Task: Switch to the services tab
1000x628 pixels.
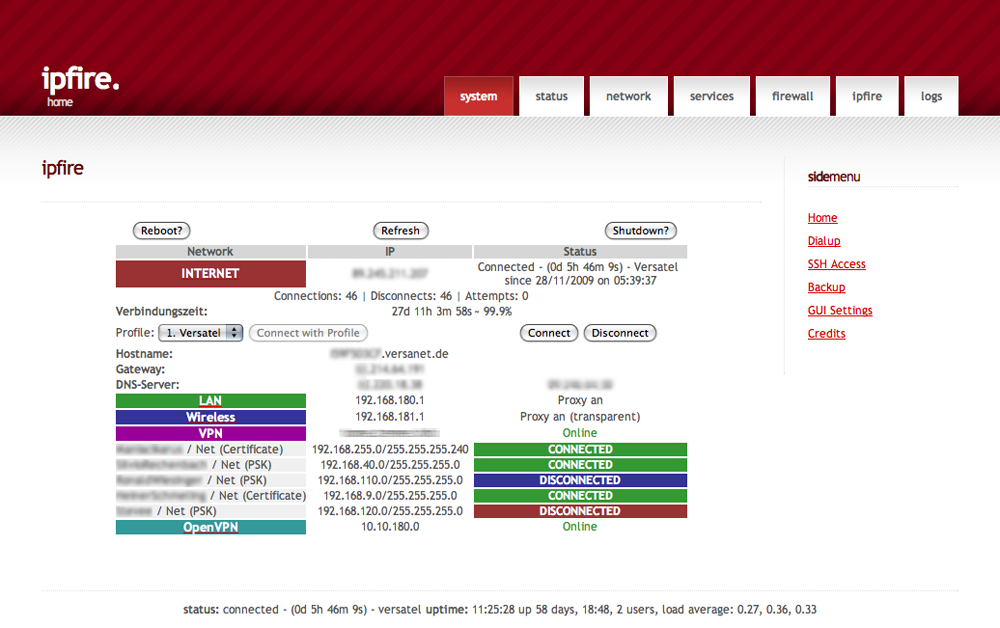Action: (711, 96)
